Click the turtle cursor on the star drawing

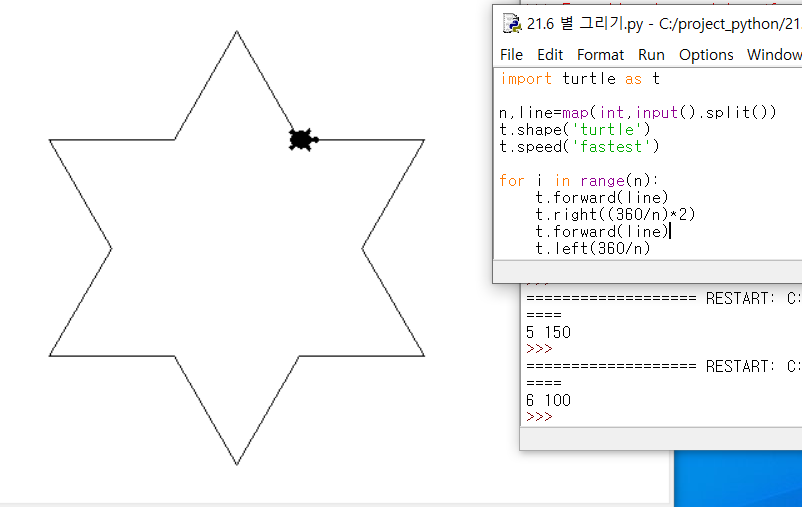tap(303, 140)
